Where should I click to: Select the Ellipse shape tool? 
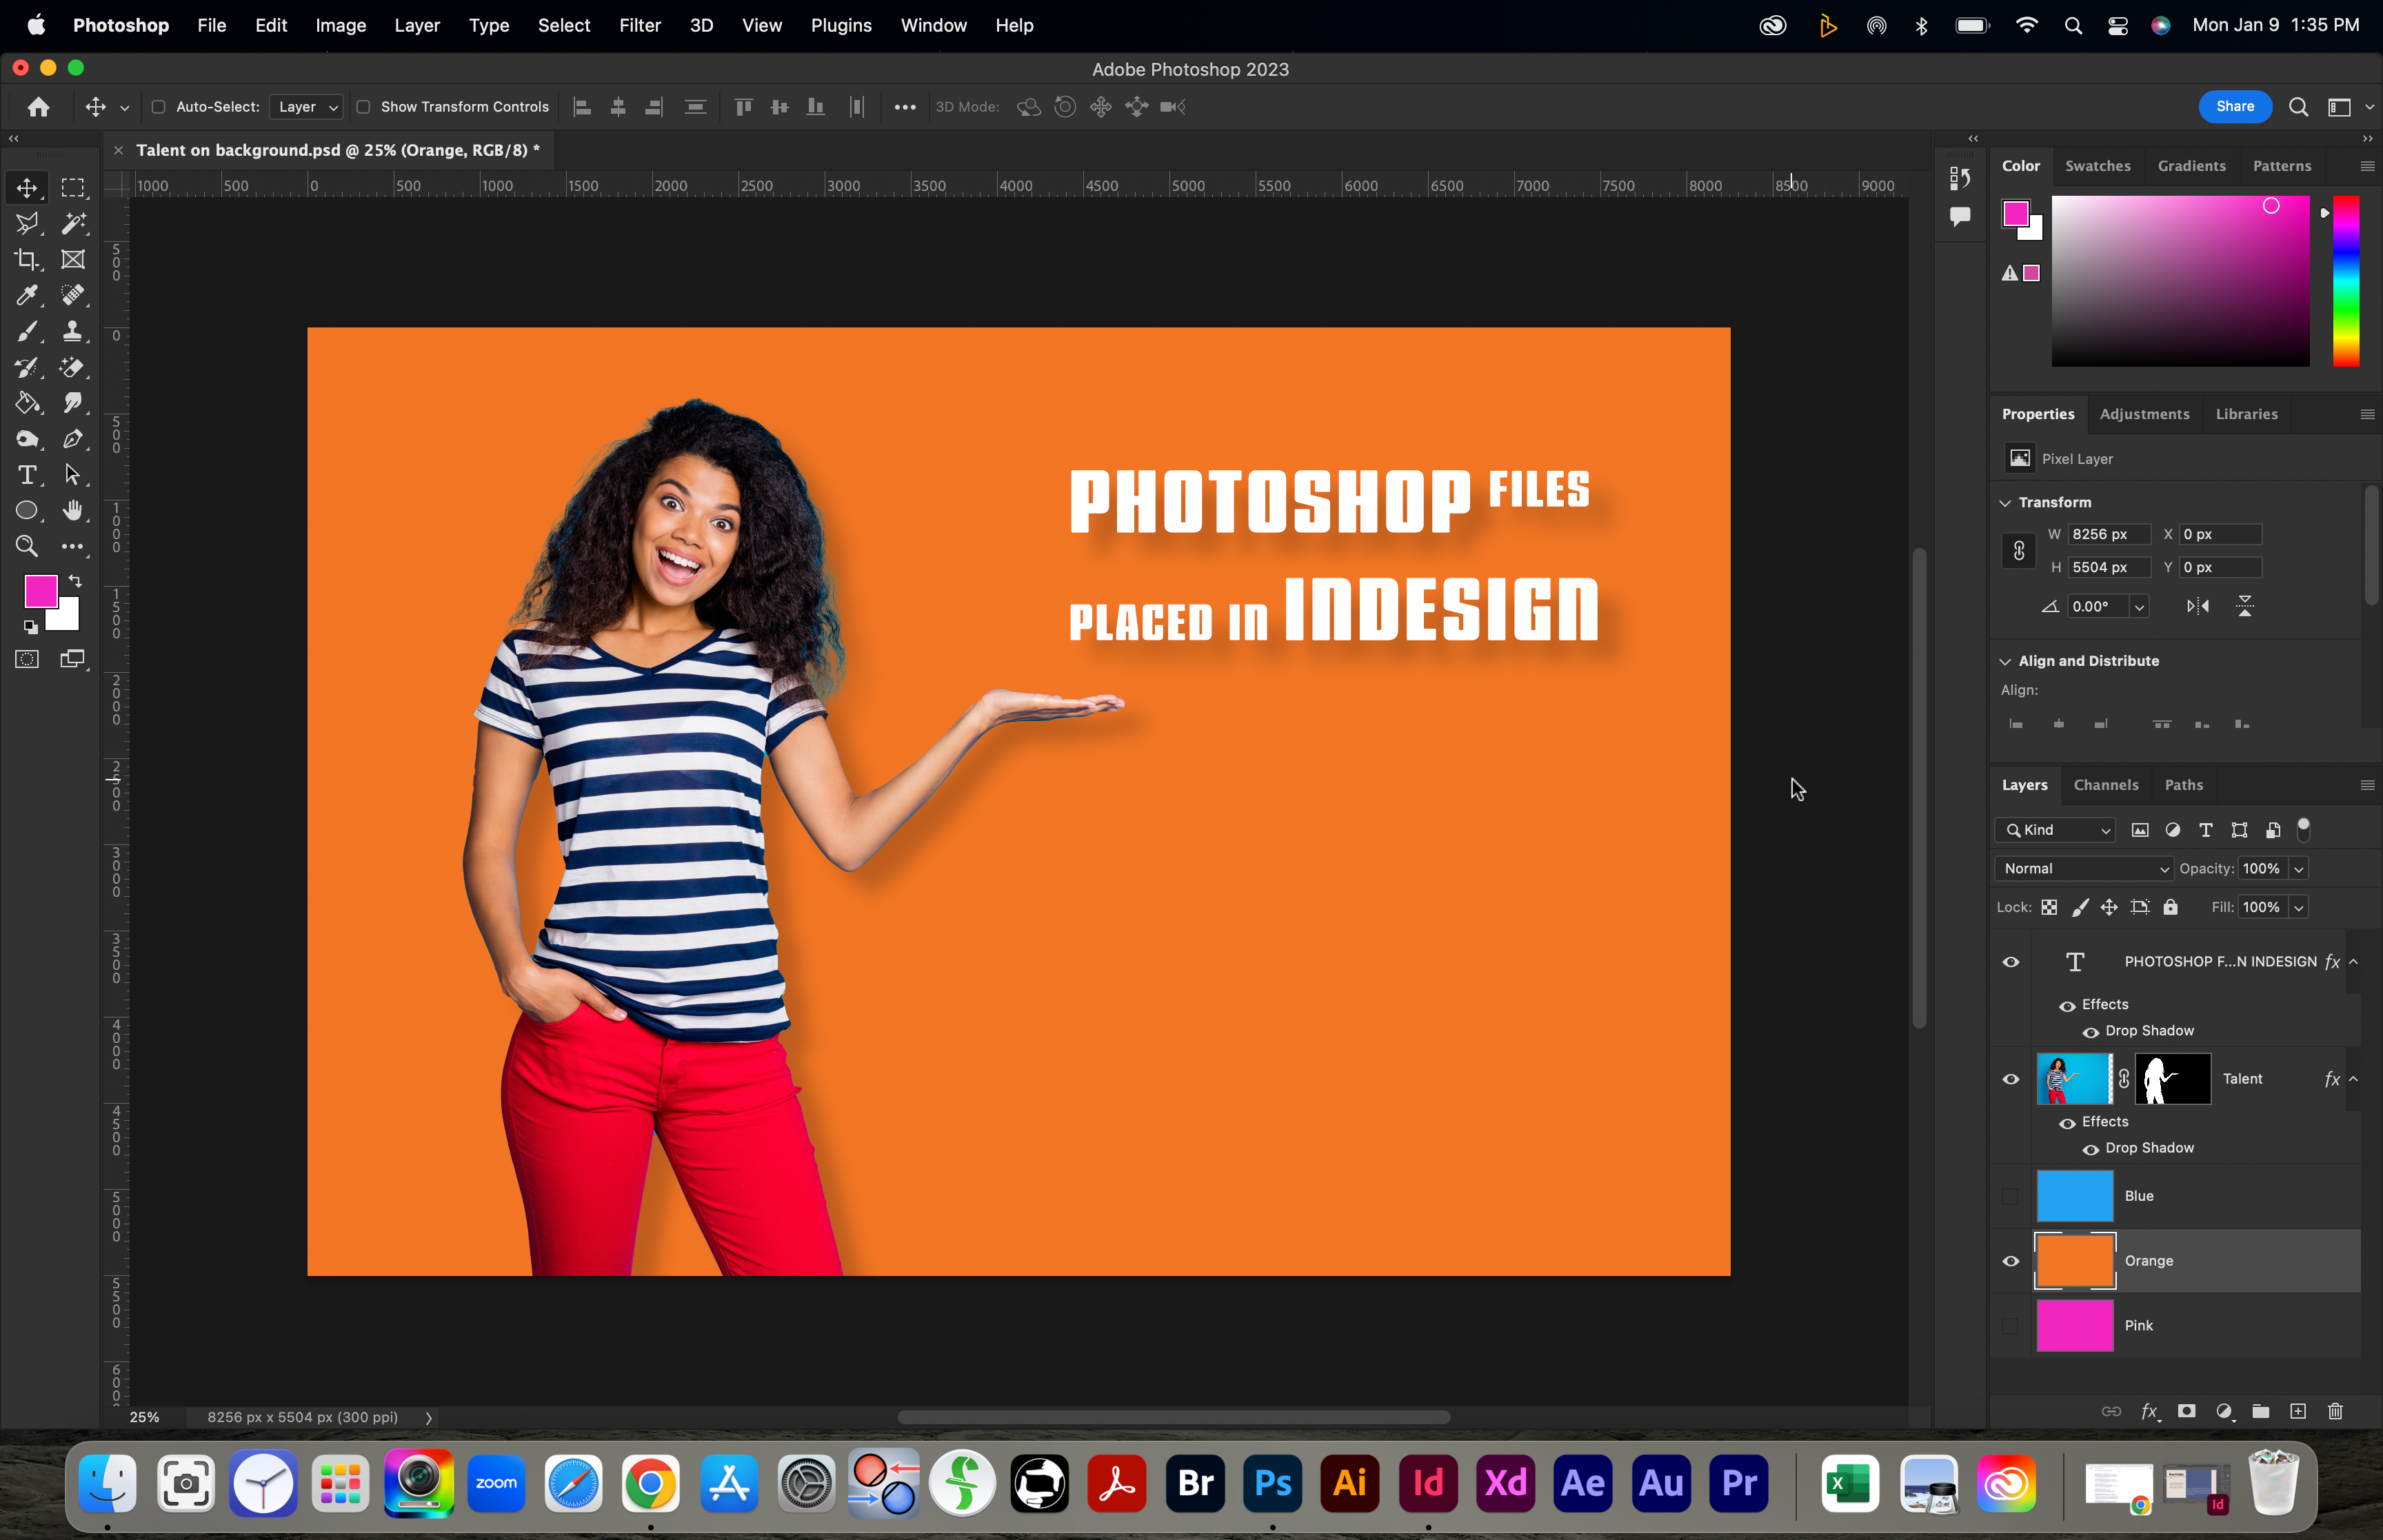pos(27,511)
